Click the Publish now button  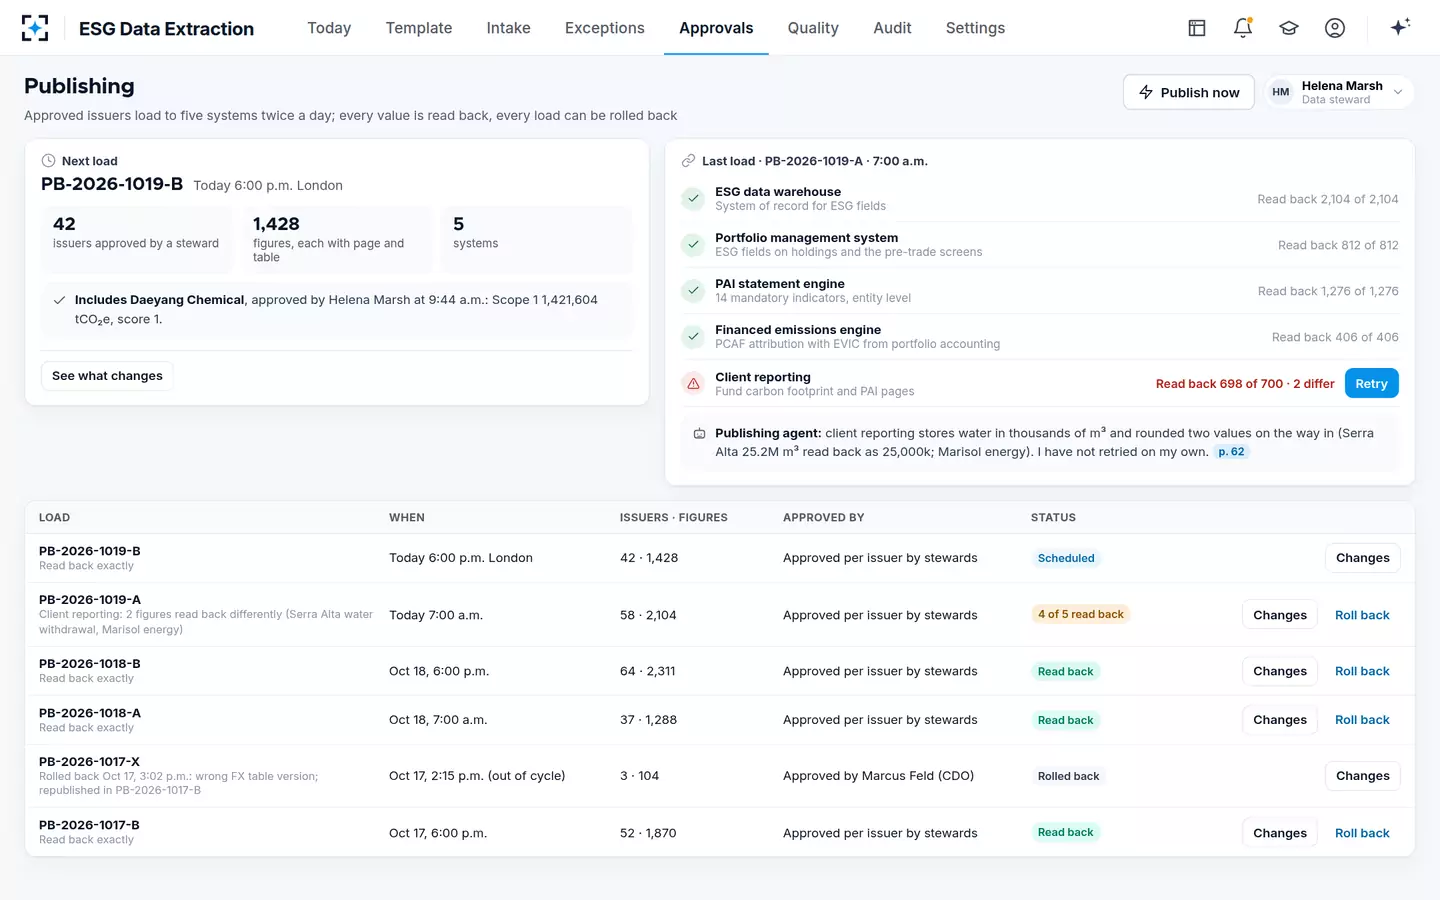(x=1189, y=92)
